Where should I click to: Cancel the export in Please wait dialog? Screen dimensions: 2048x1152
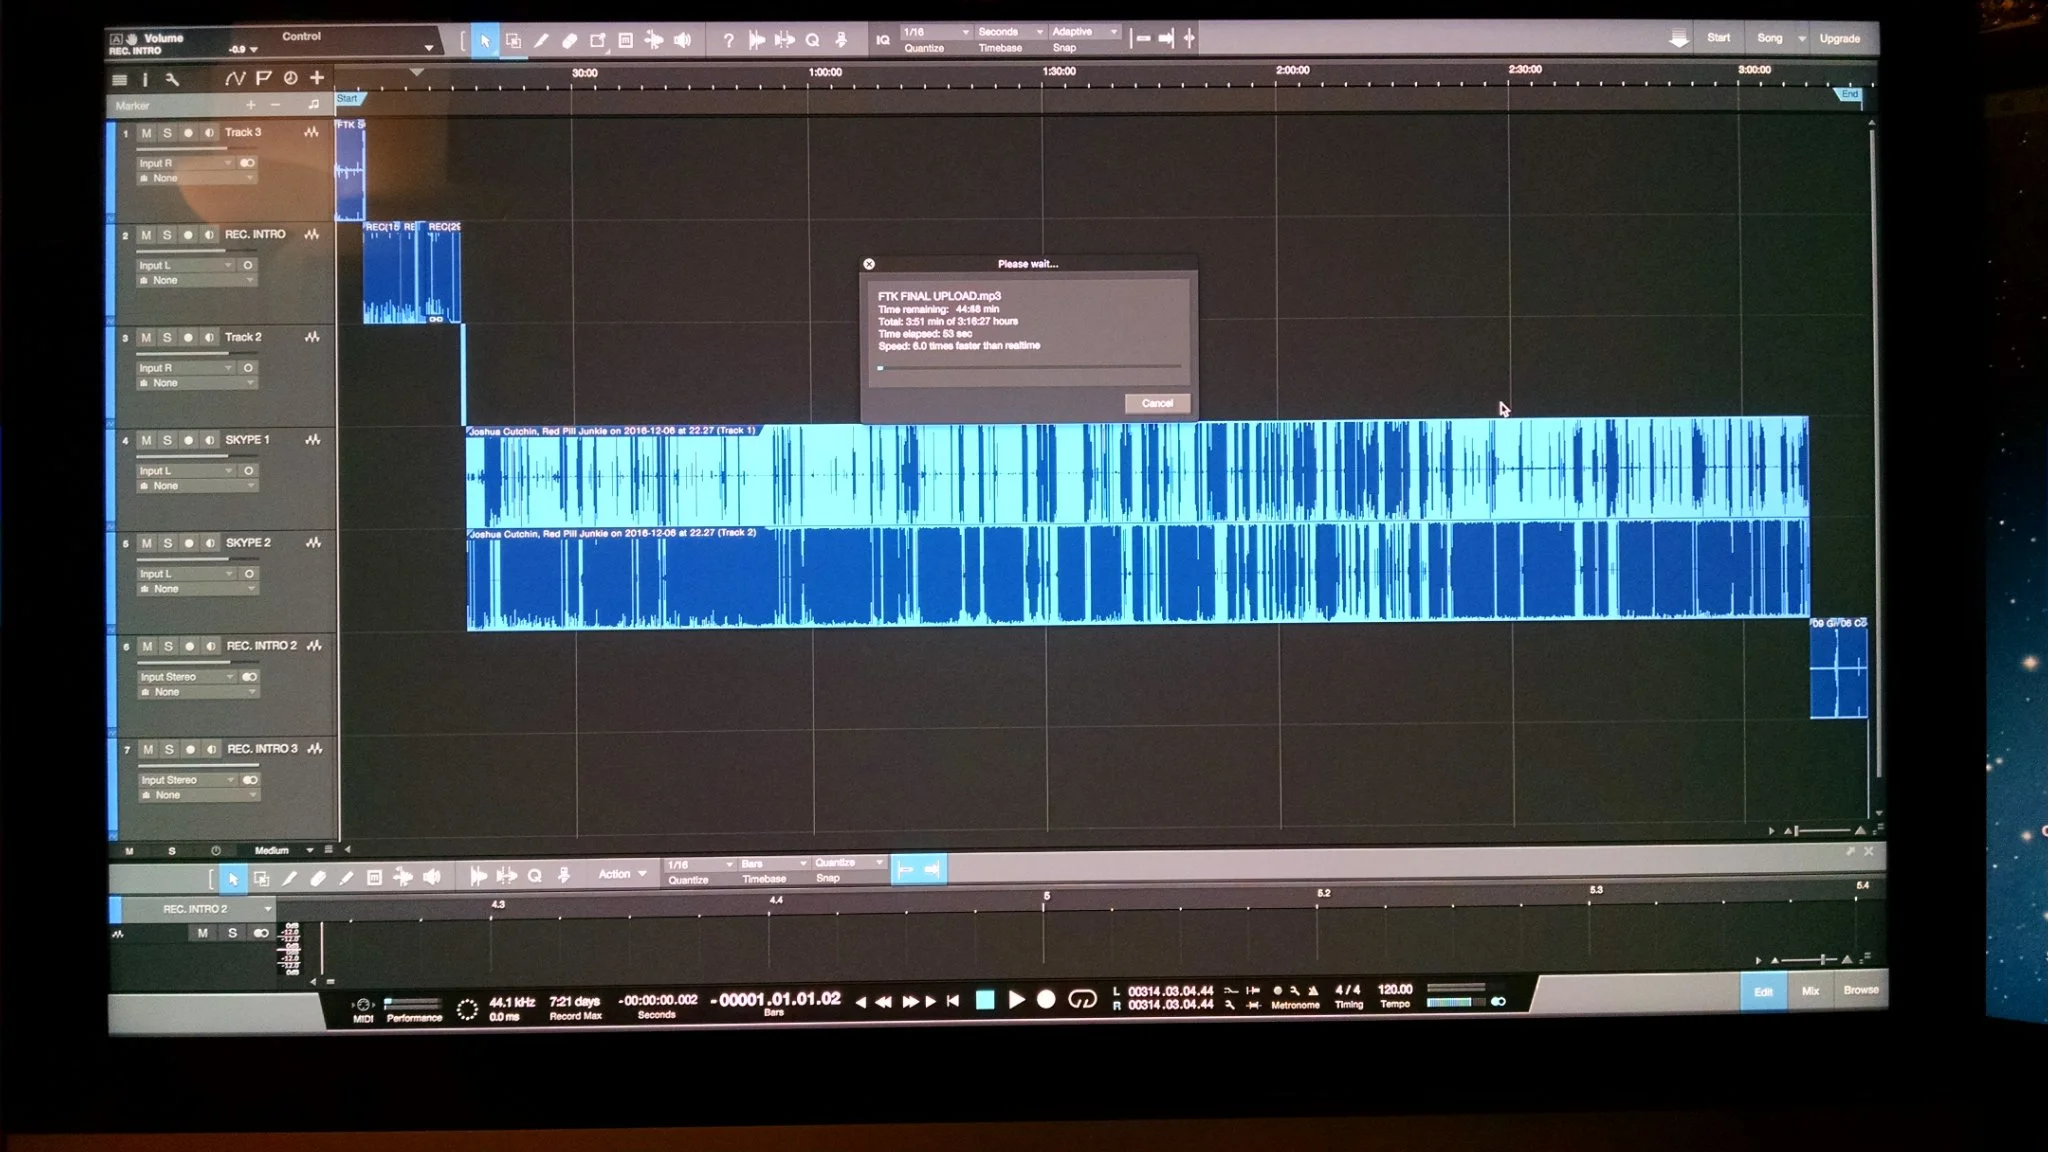[1157, 403]
